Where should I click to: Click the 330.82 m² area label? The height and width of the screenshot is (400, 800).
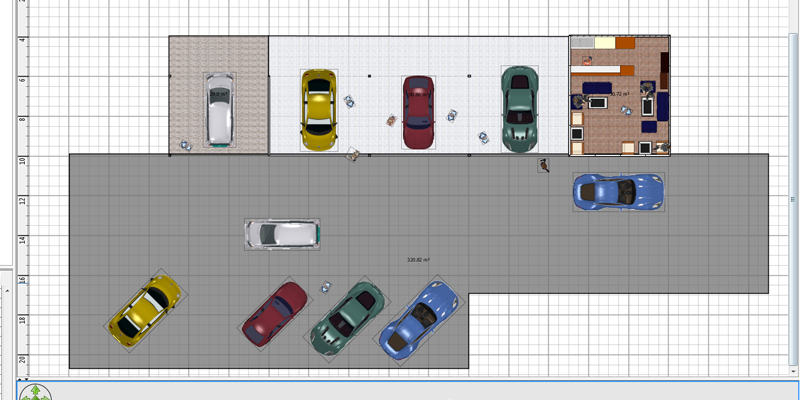coord(418,260)
